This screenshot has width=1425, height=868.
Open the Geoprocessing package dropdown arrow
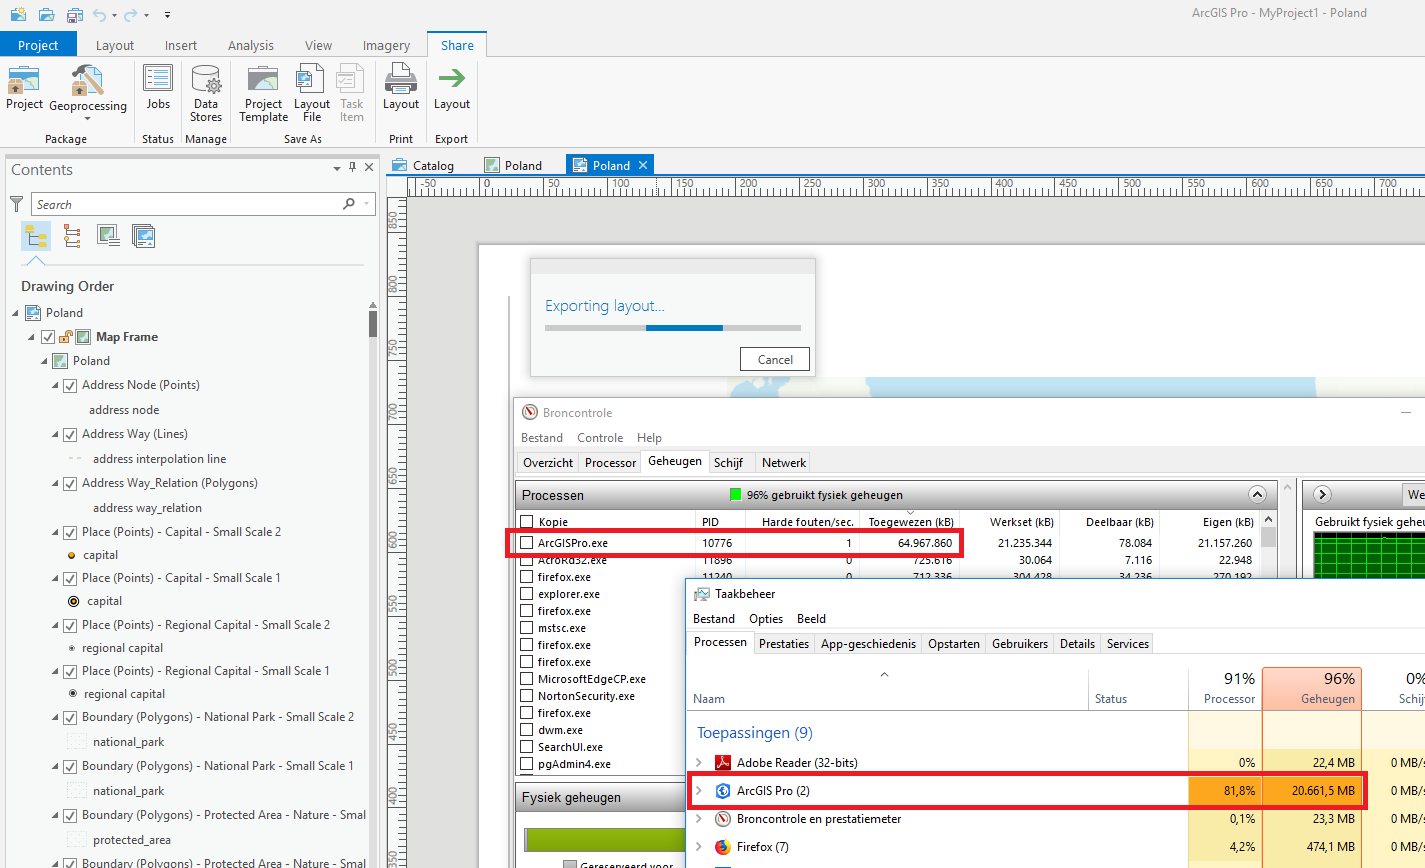[88, 119]
